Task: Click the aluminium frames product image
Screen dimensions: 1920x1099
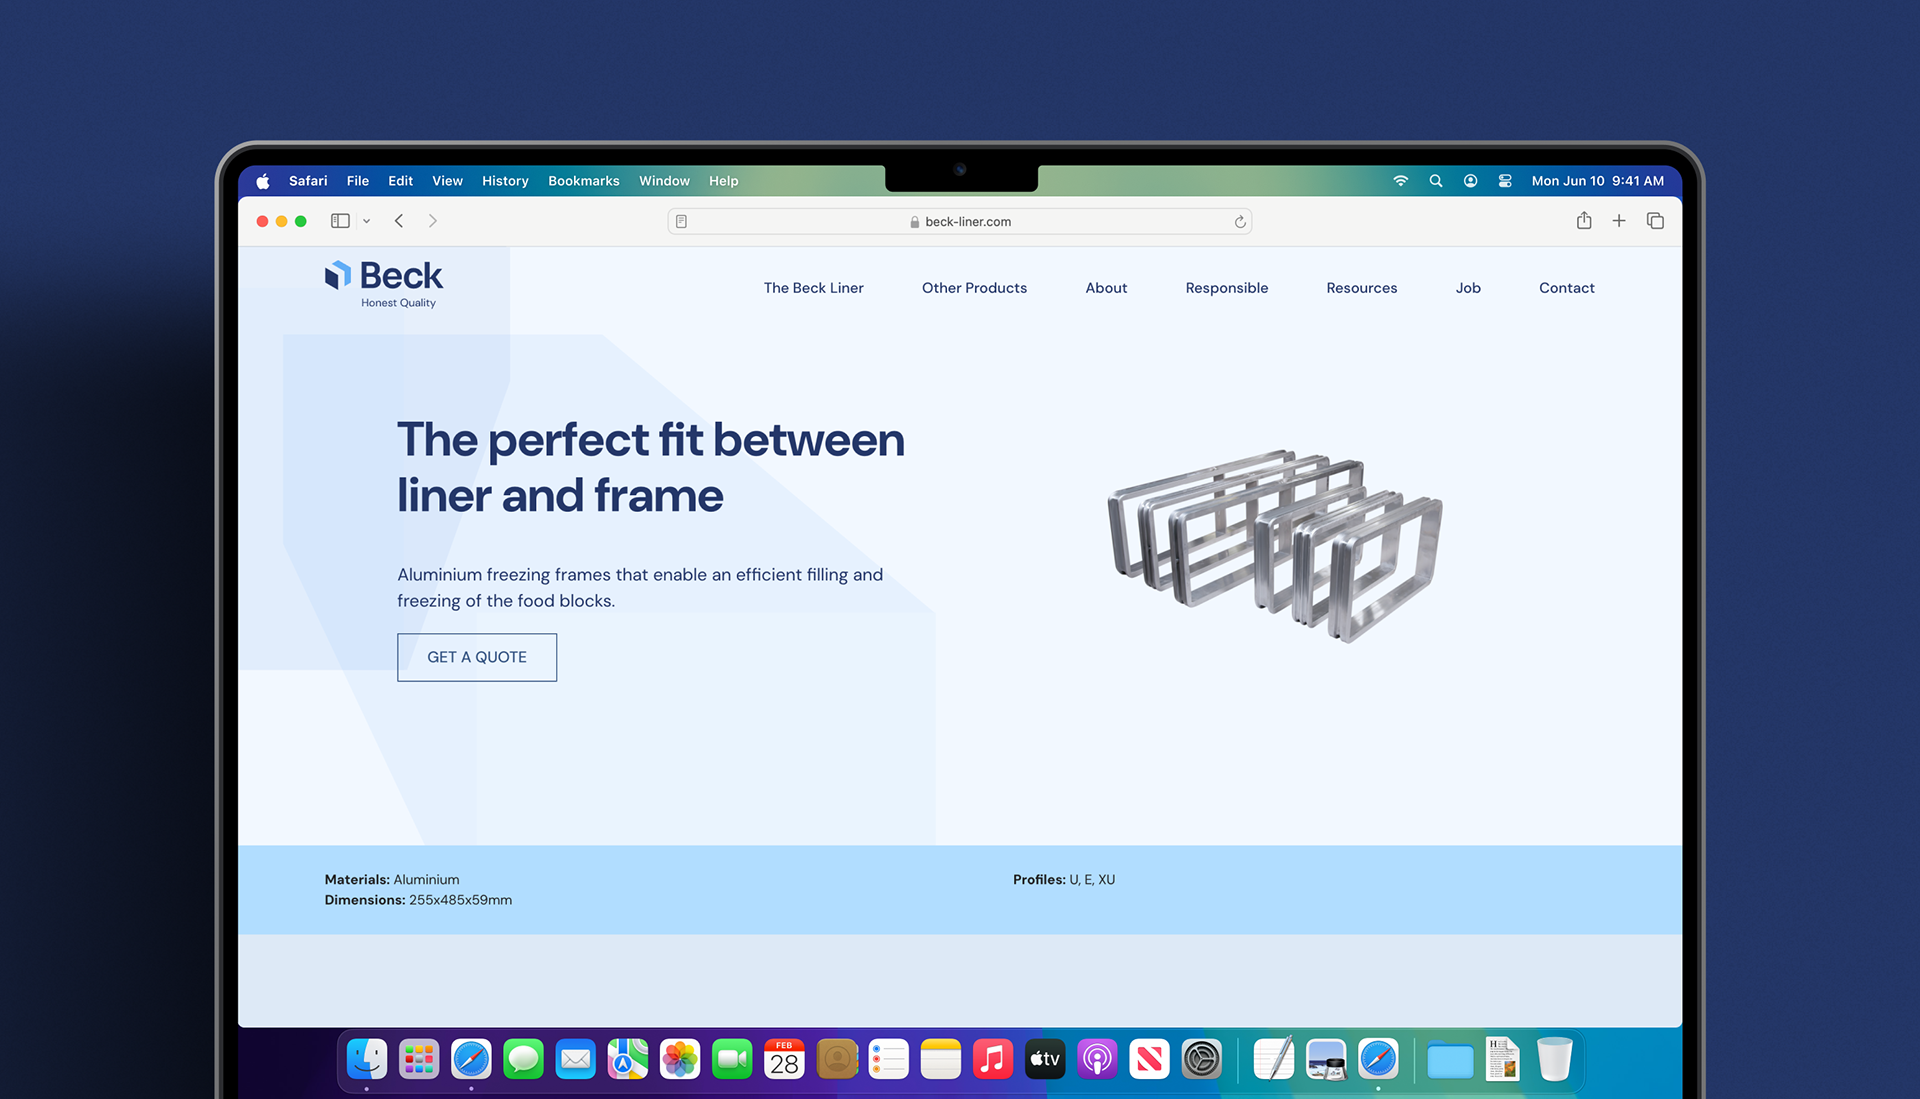Action: (1275, 545)
